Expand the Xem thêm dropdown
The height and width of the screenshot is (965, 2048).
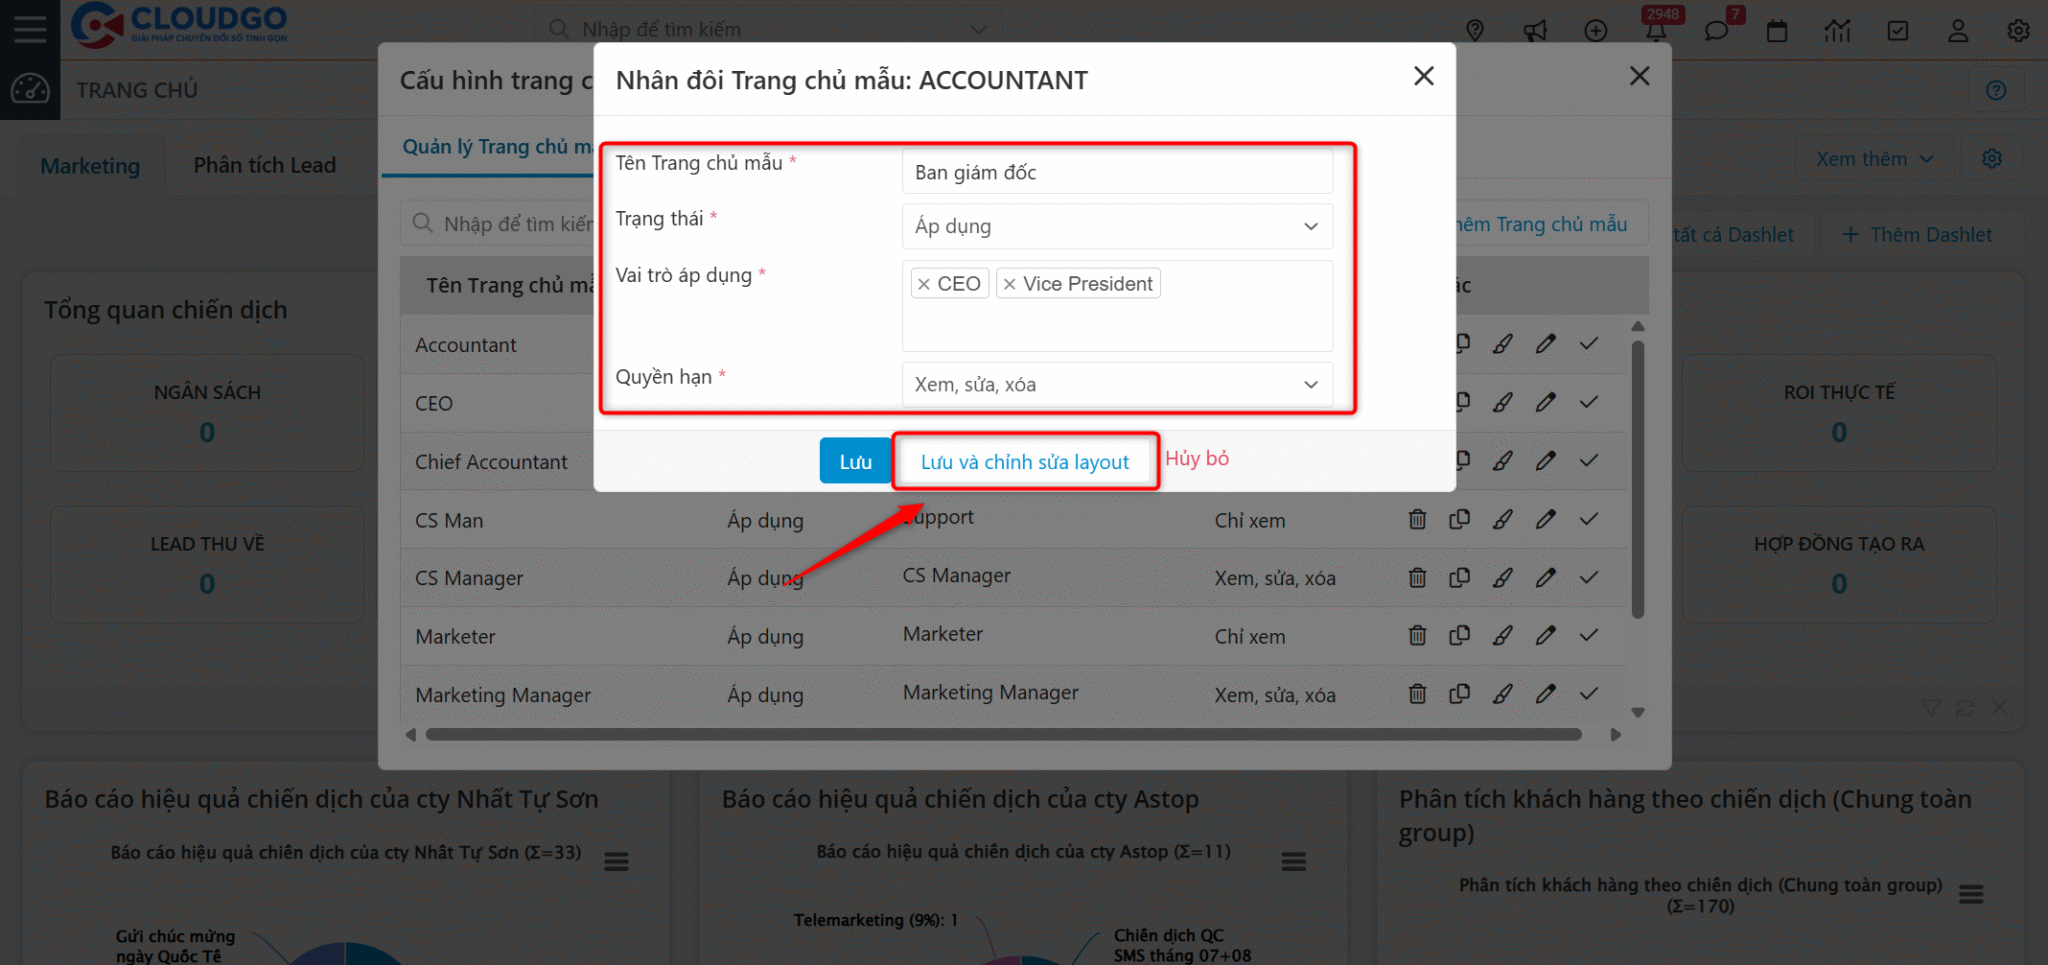coord(1874,159)
